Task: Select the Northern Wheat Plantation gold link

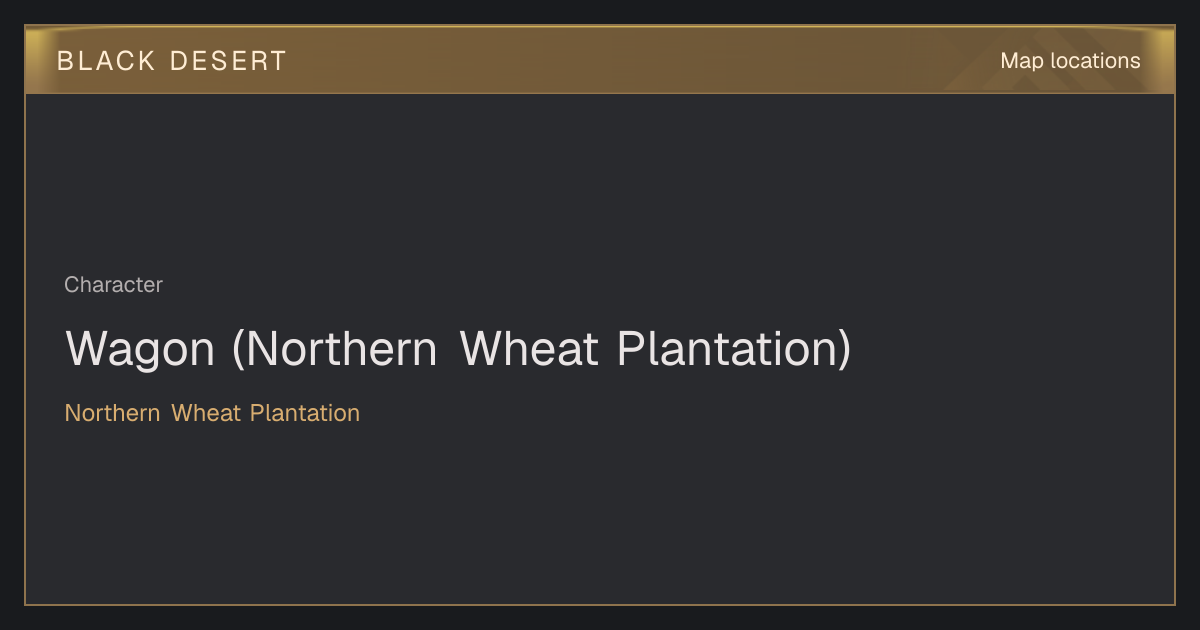Action: [x=212, y=413]
